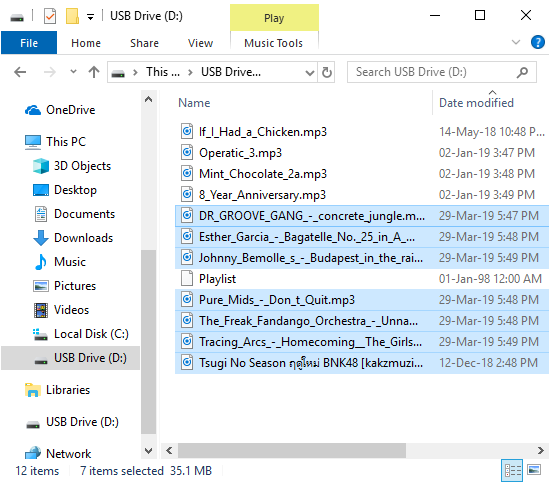Switch to the Music Tools tab
550x483 pixels.
click(274, 43)
